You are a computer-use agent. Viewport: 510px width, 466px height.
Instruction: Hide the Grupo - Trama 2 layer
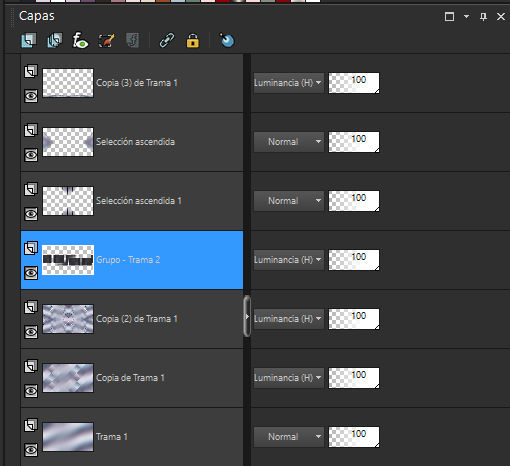tap(31, 273)
